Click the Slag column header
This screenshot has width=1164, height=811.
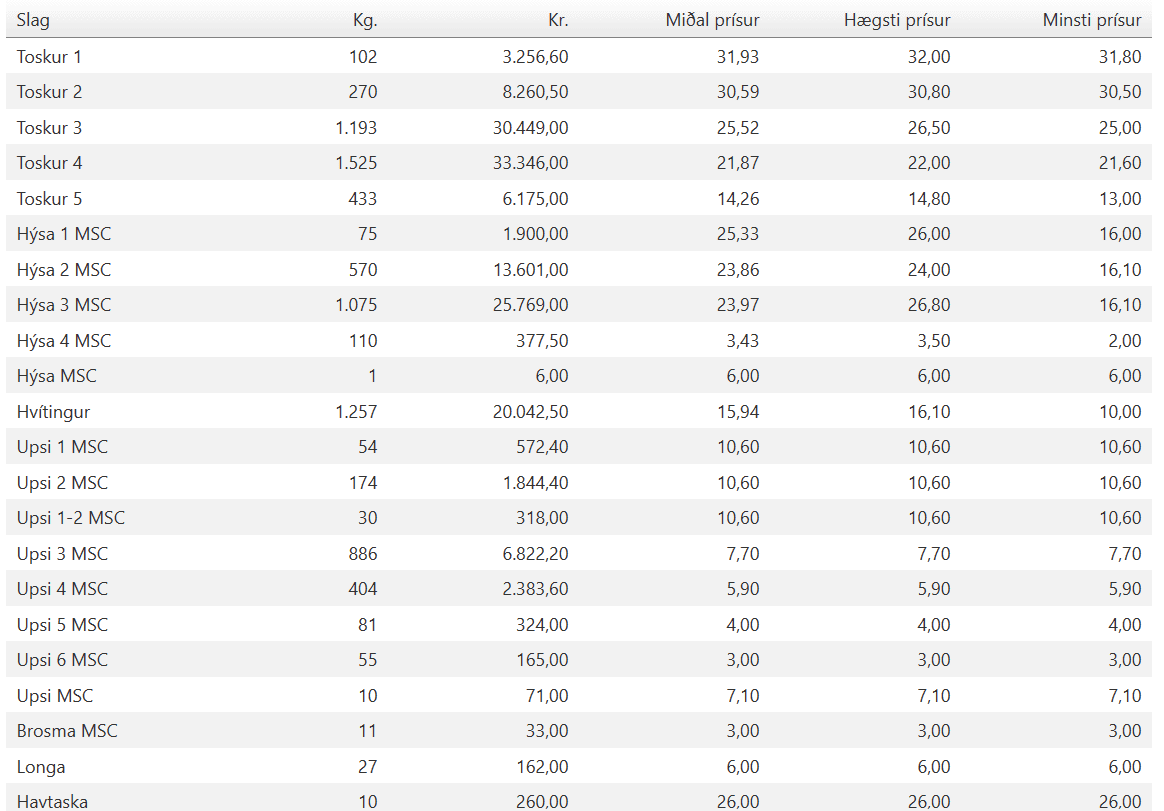[33, 20]
